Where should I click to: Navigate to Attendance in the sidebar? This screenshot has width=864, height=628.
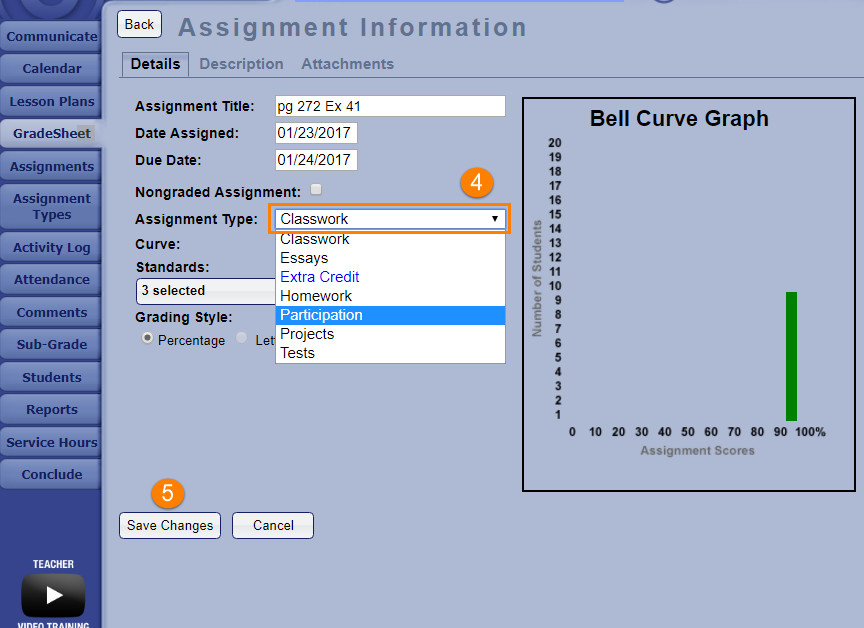52,280
